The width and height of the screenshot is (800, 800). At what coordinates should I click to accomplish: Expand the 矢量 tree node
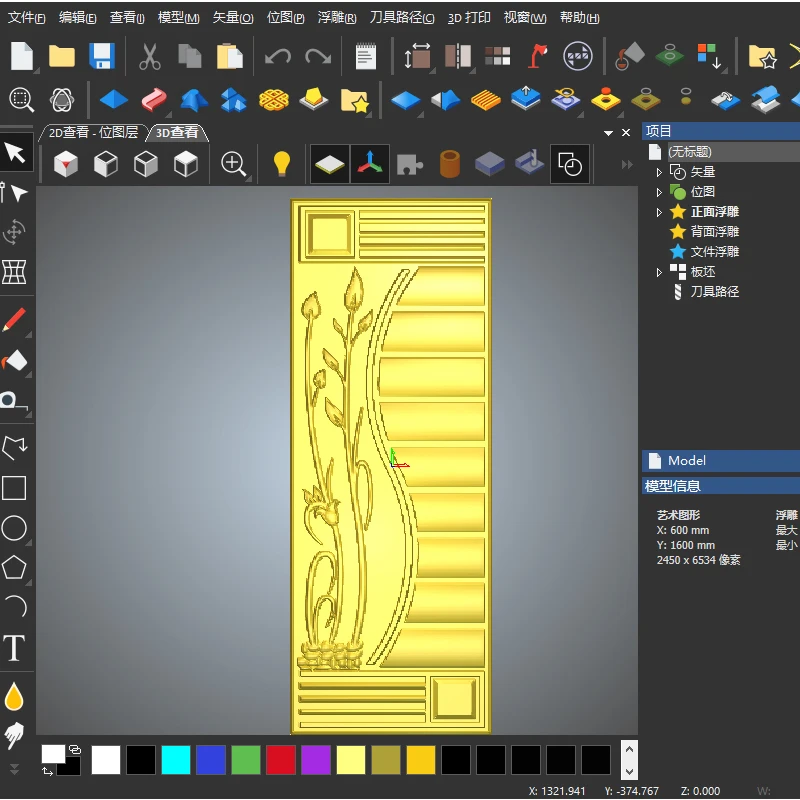pos(659,172)
